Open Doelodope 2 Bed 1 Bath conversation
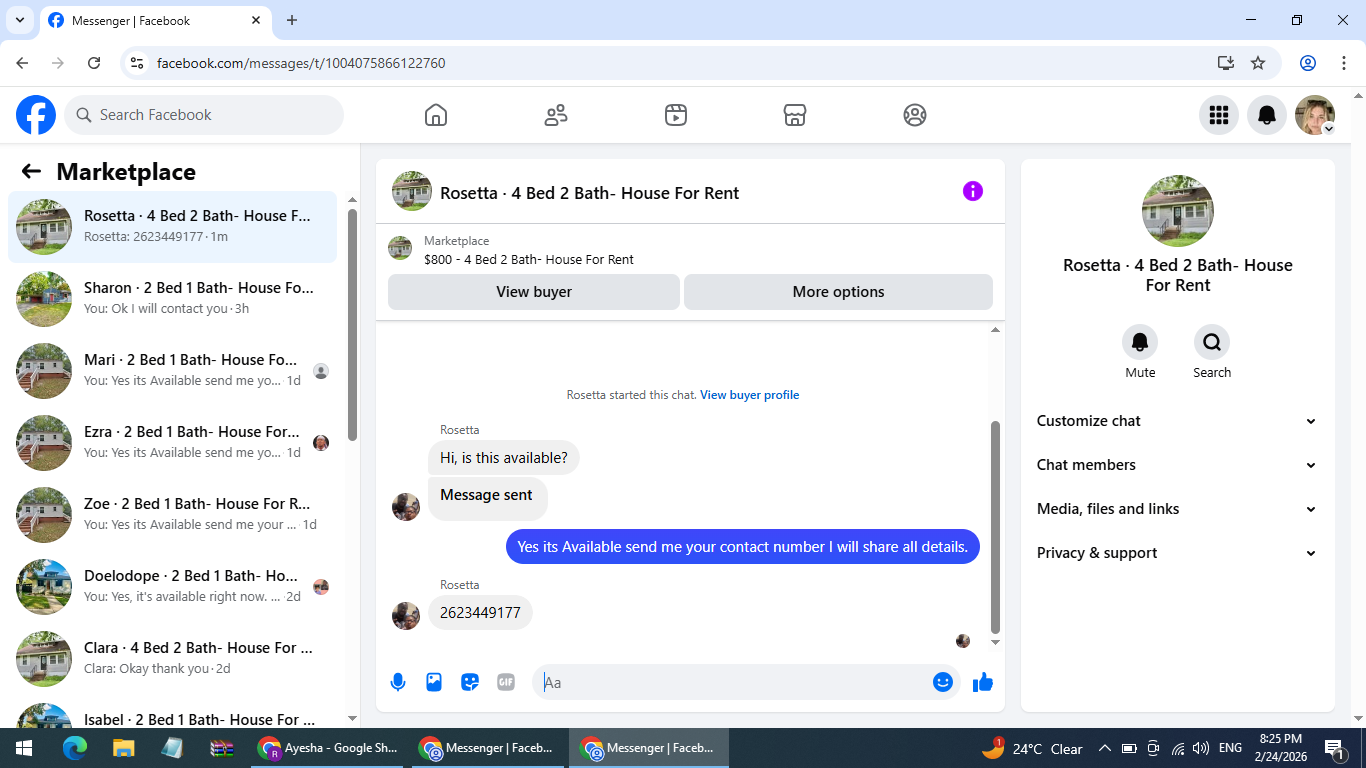 tap(172, 587)
